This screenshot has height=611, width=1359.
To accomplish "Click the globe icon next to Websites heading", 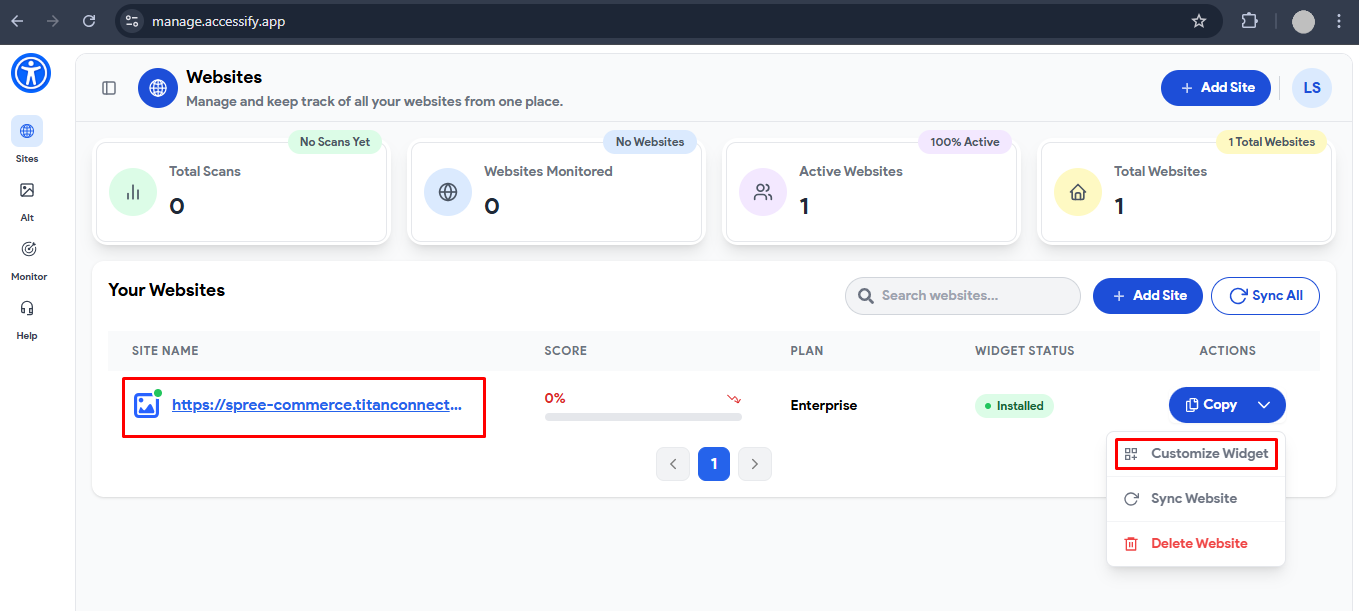I will (157, 87).
